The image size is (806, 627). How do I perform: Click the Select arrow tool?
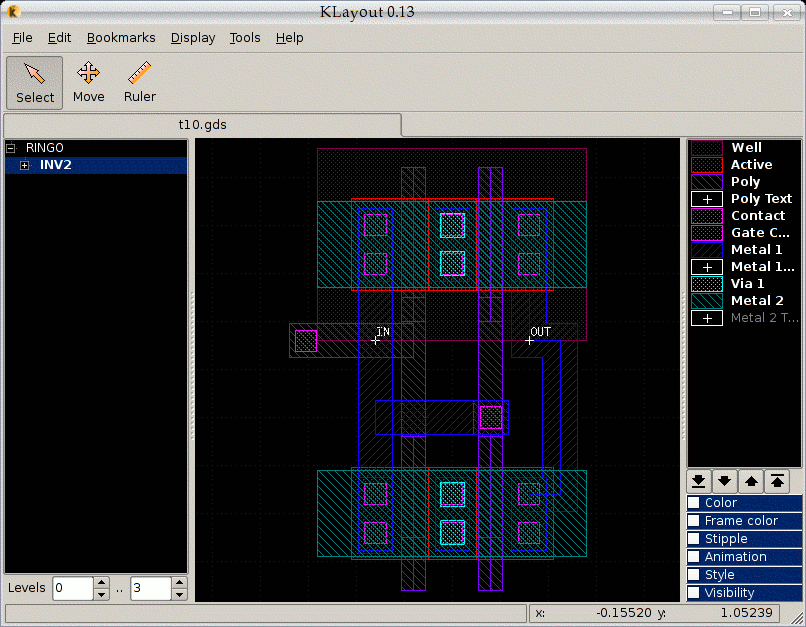click(35, 82)
